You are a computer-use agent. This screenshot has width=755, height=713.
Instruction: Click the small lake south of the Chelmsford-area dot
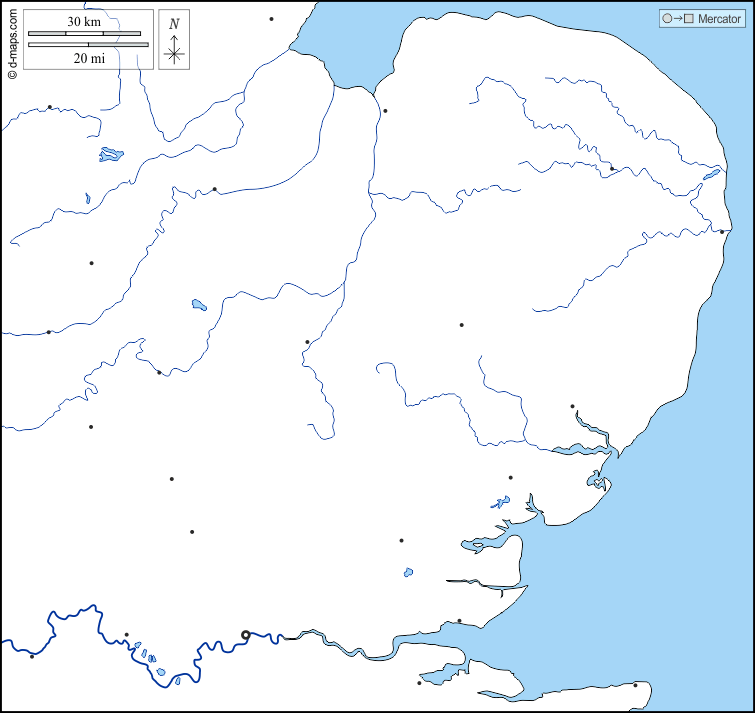click(408, 573)
